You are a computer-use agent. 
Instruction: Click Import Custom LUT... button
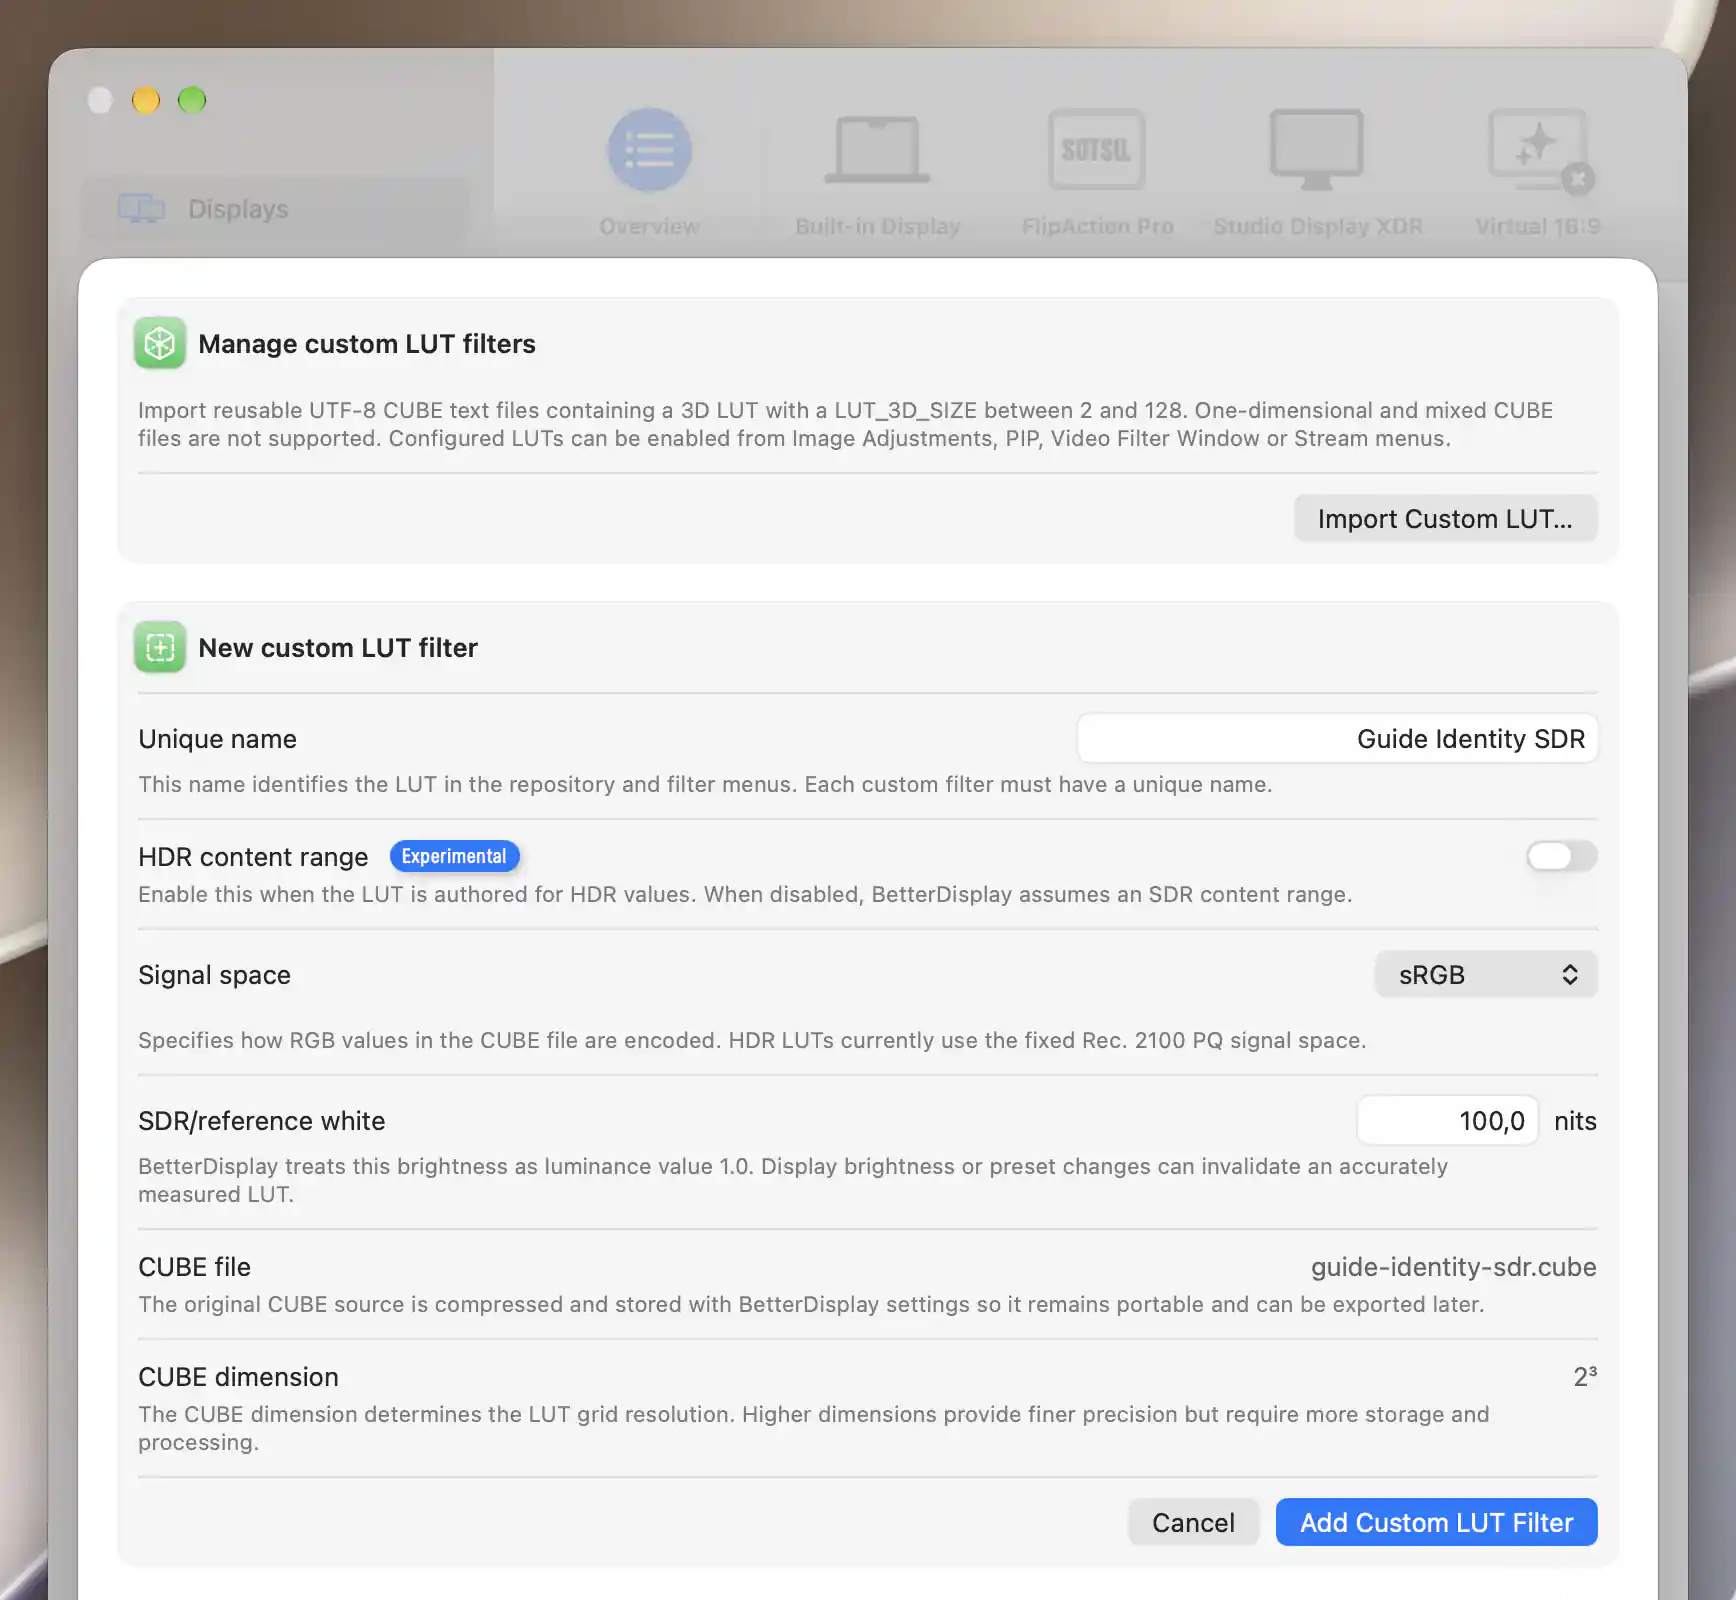pos(1445,519)
